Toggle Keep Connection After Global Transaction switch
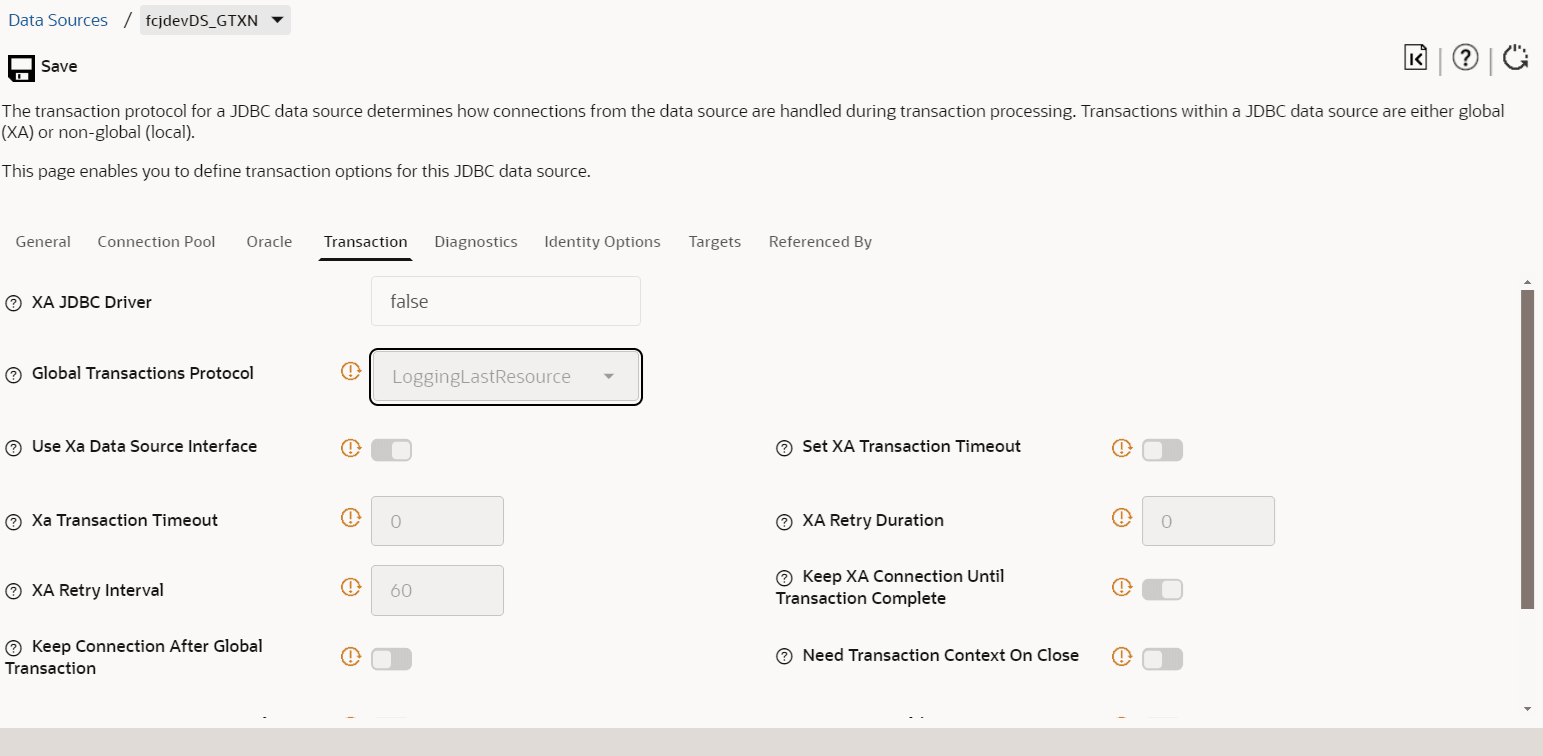The height and width of the screenshot is (756, 1543). click(x=391, y=659)
